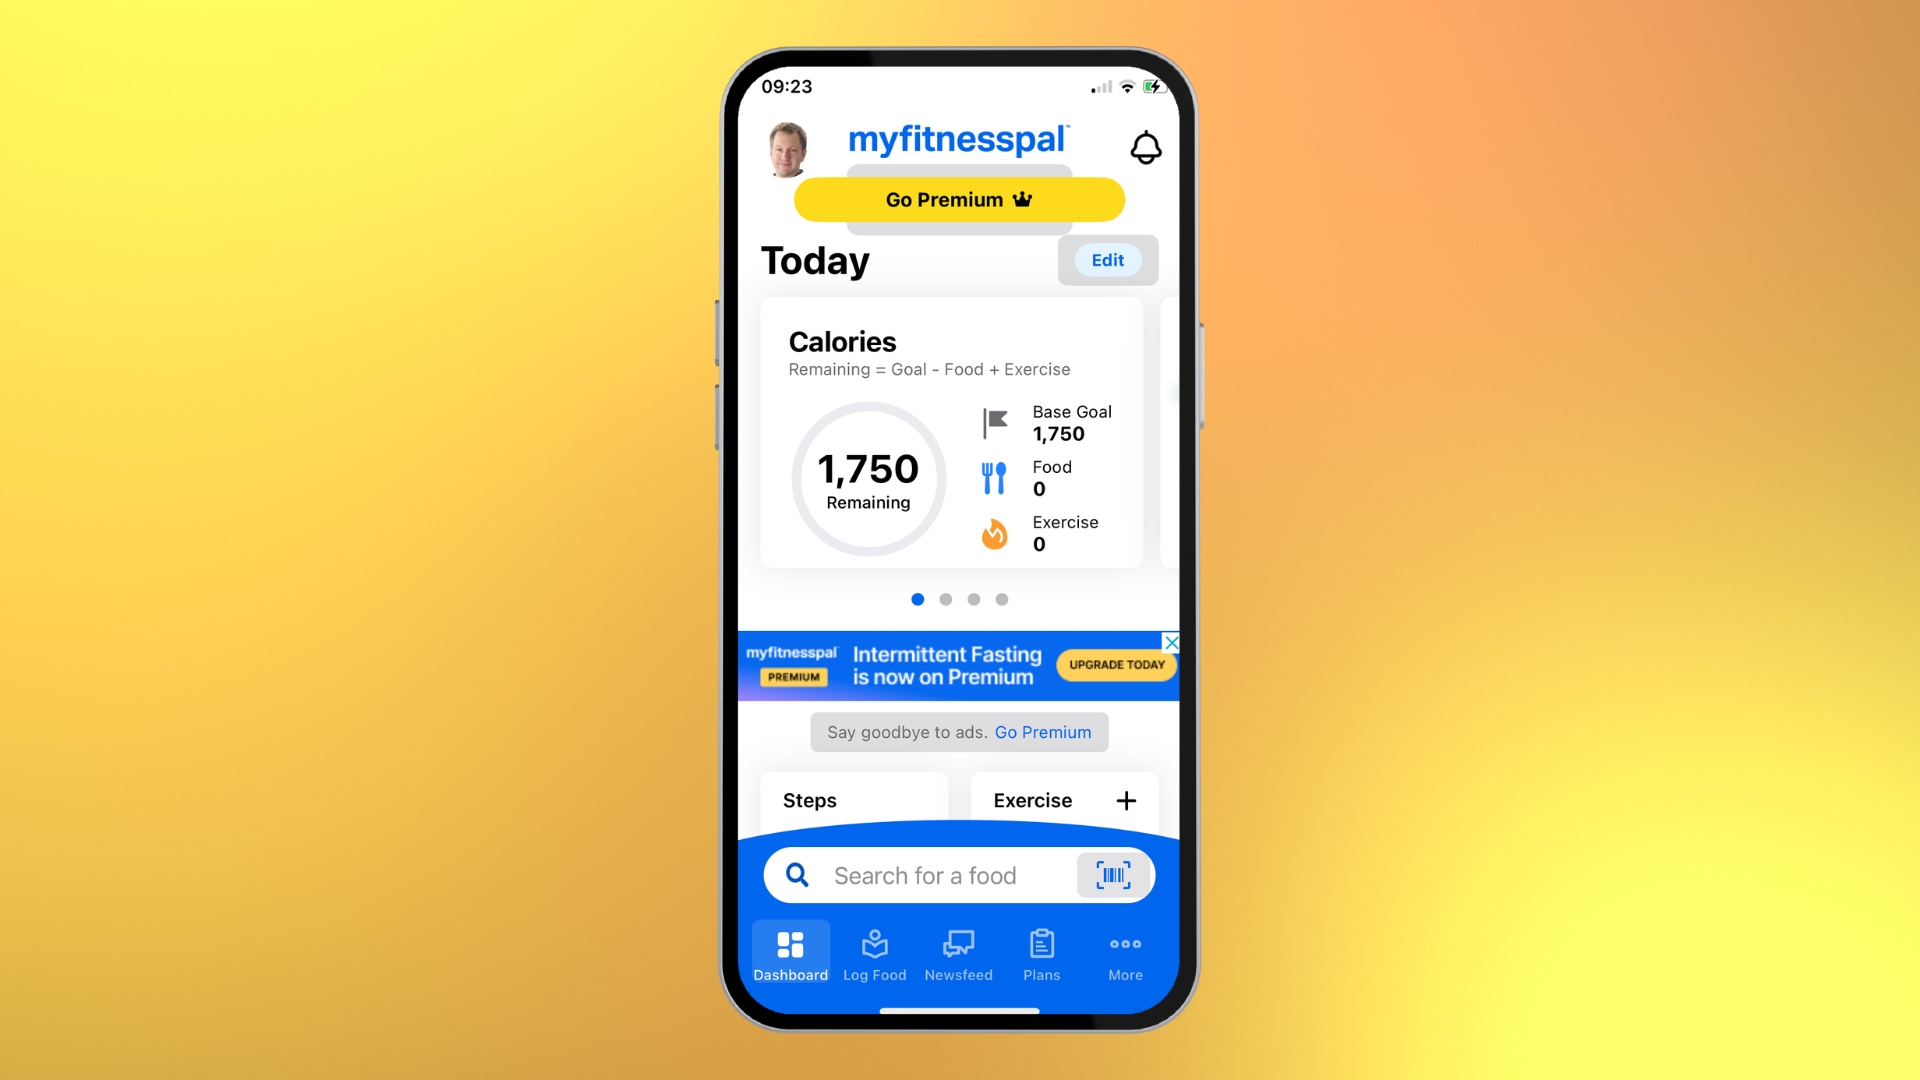This screenshot has width=1920, height=1080.
Task: Tap the barcode scanner icon
Action: [1112, 876]
